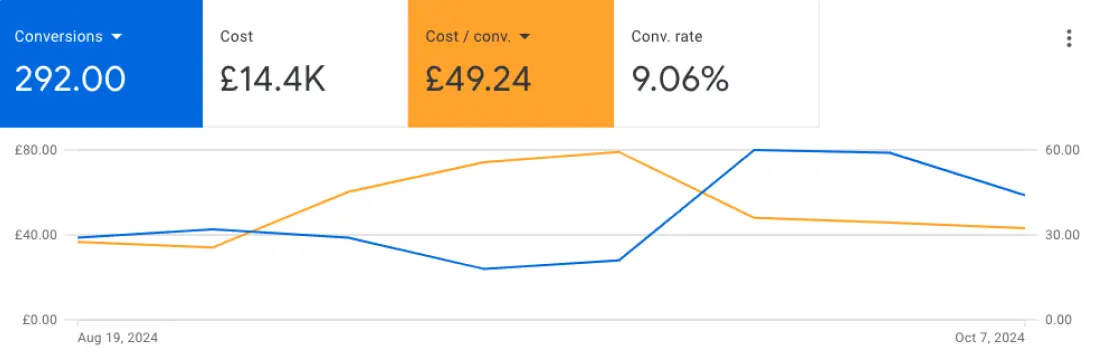This screenshot has height=362, width=1097.
Task: Click the blue line peak at 60.00
Action: tap(754, 150)
